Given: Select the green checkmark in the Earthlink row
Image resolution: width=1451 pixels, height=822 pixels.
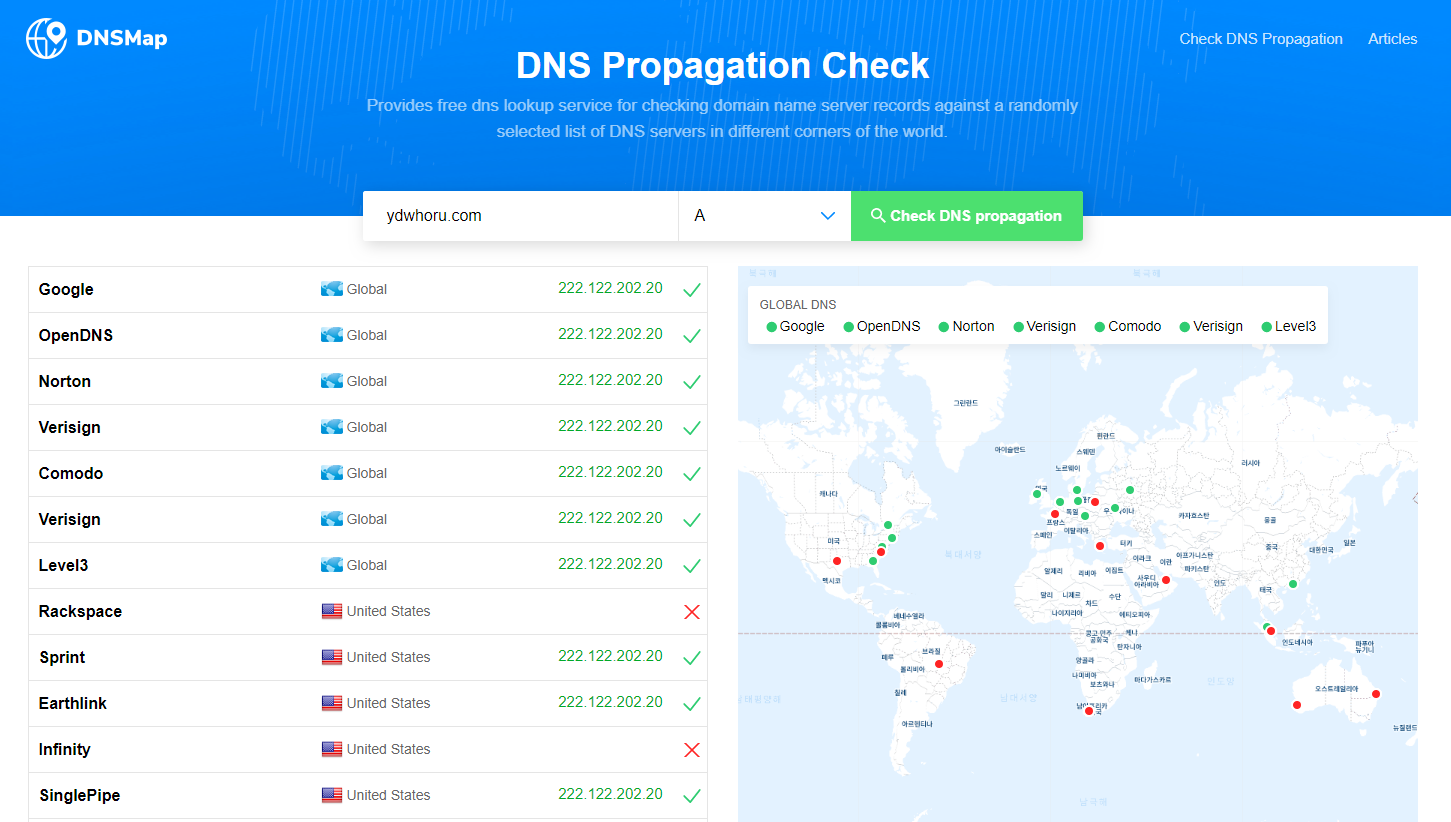Looking at the screenshot, I should (x=691, y=704).
